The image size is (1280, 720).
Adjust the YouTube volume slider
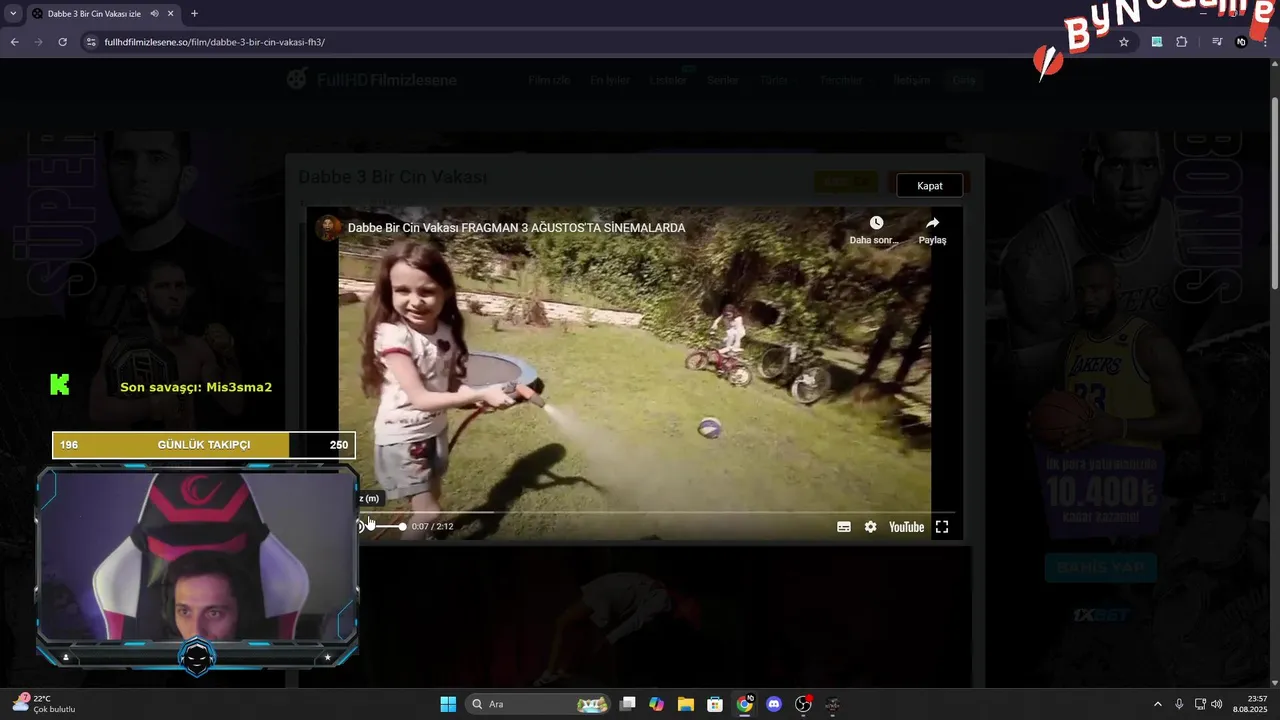tap(386, 526)
